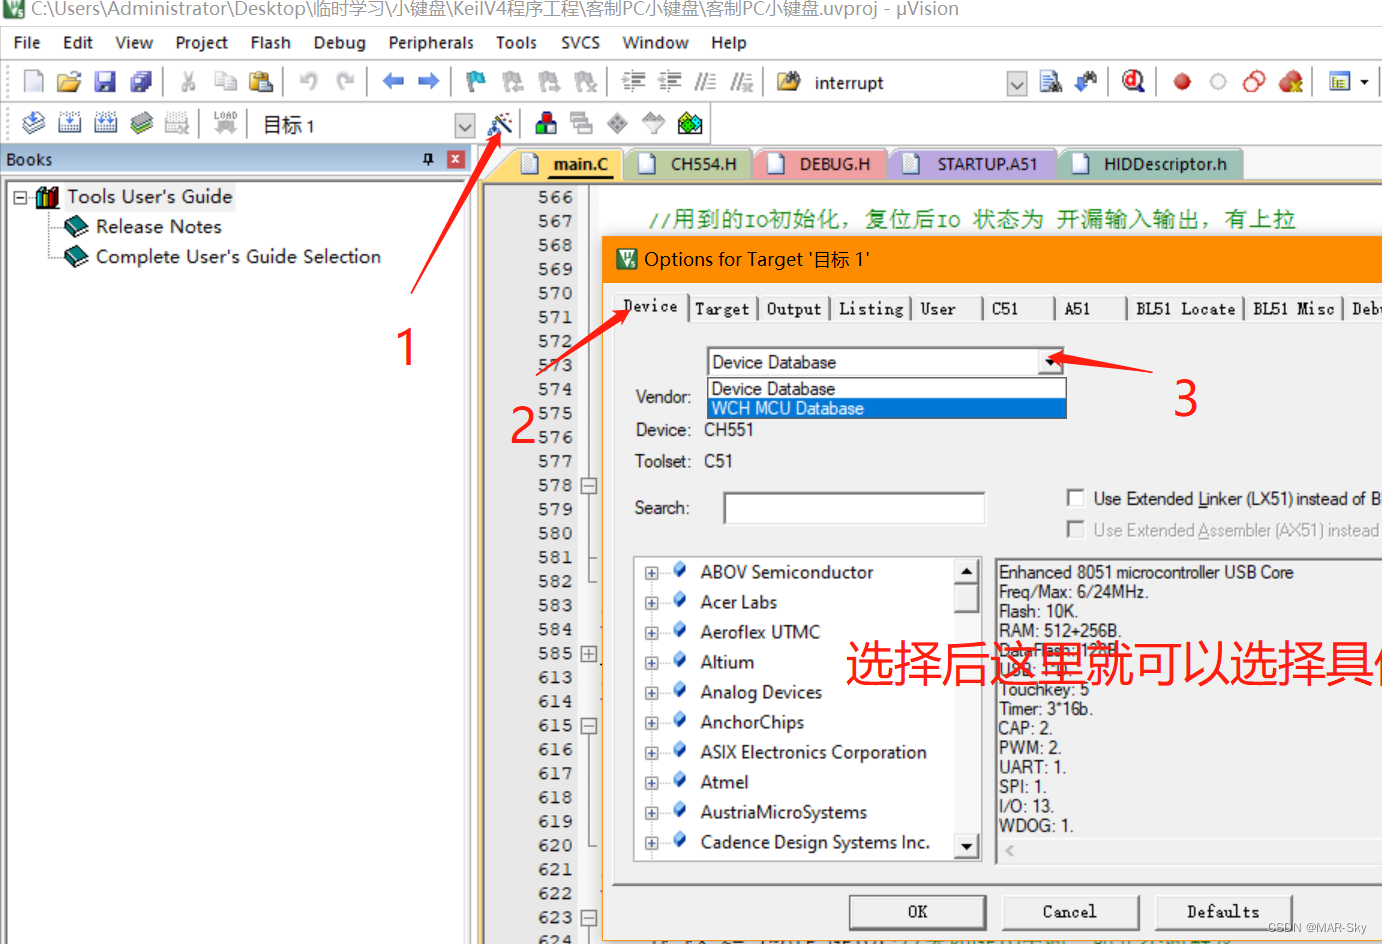The image size is (1382, 944).
Task: Save the current file
Action: click(105, 82)
